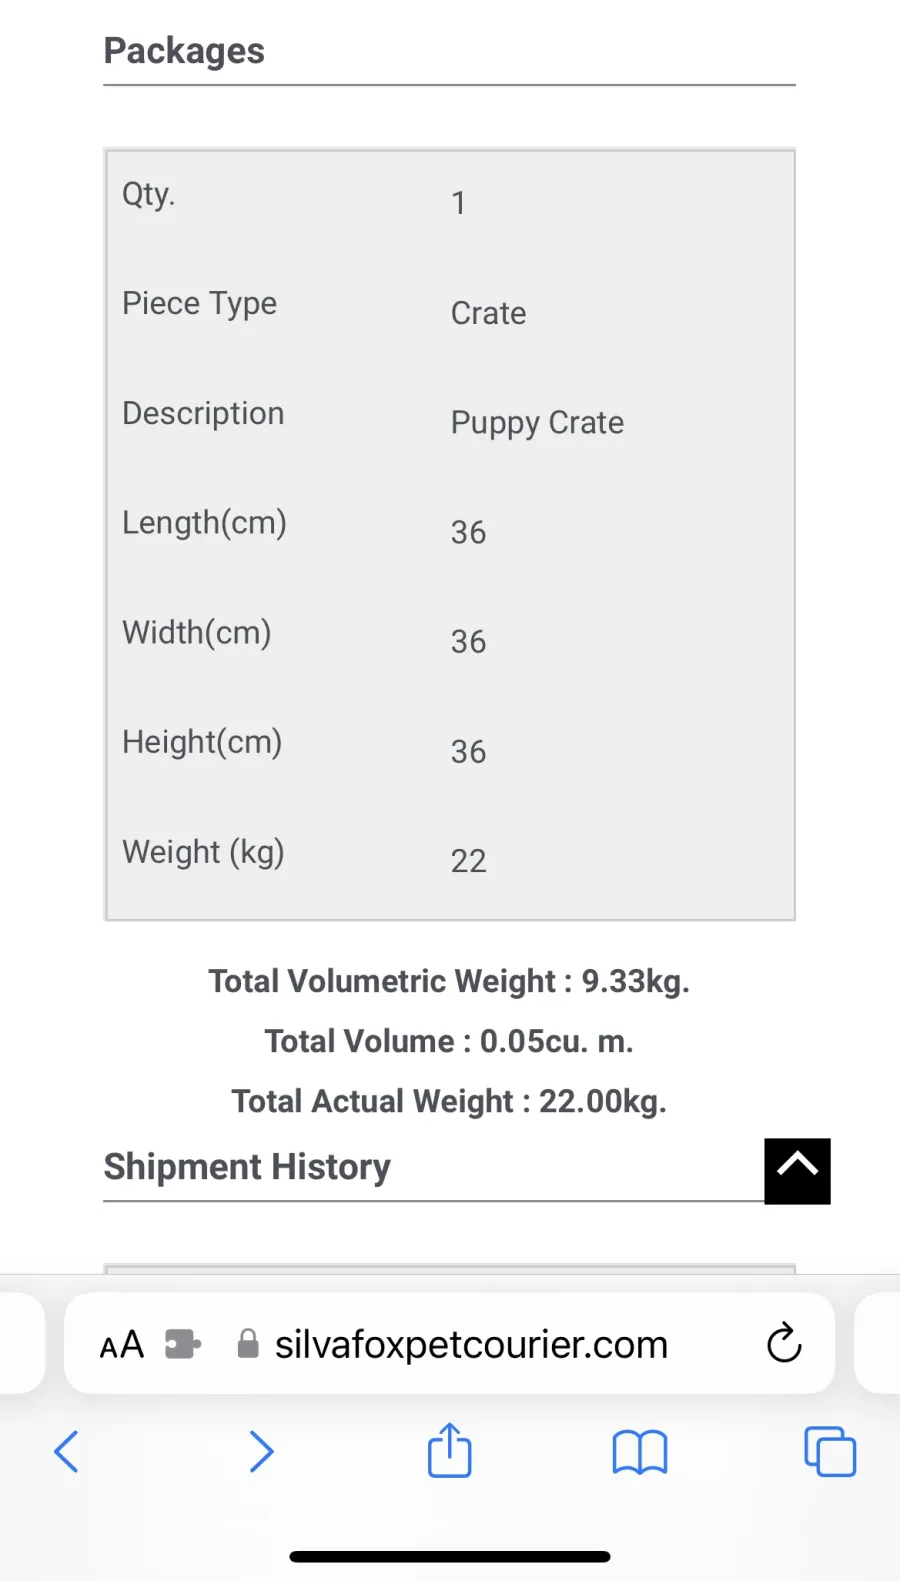
Task: Open the Bookmarks book icon
Action: coord(640,1452)
